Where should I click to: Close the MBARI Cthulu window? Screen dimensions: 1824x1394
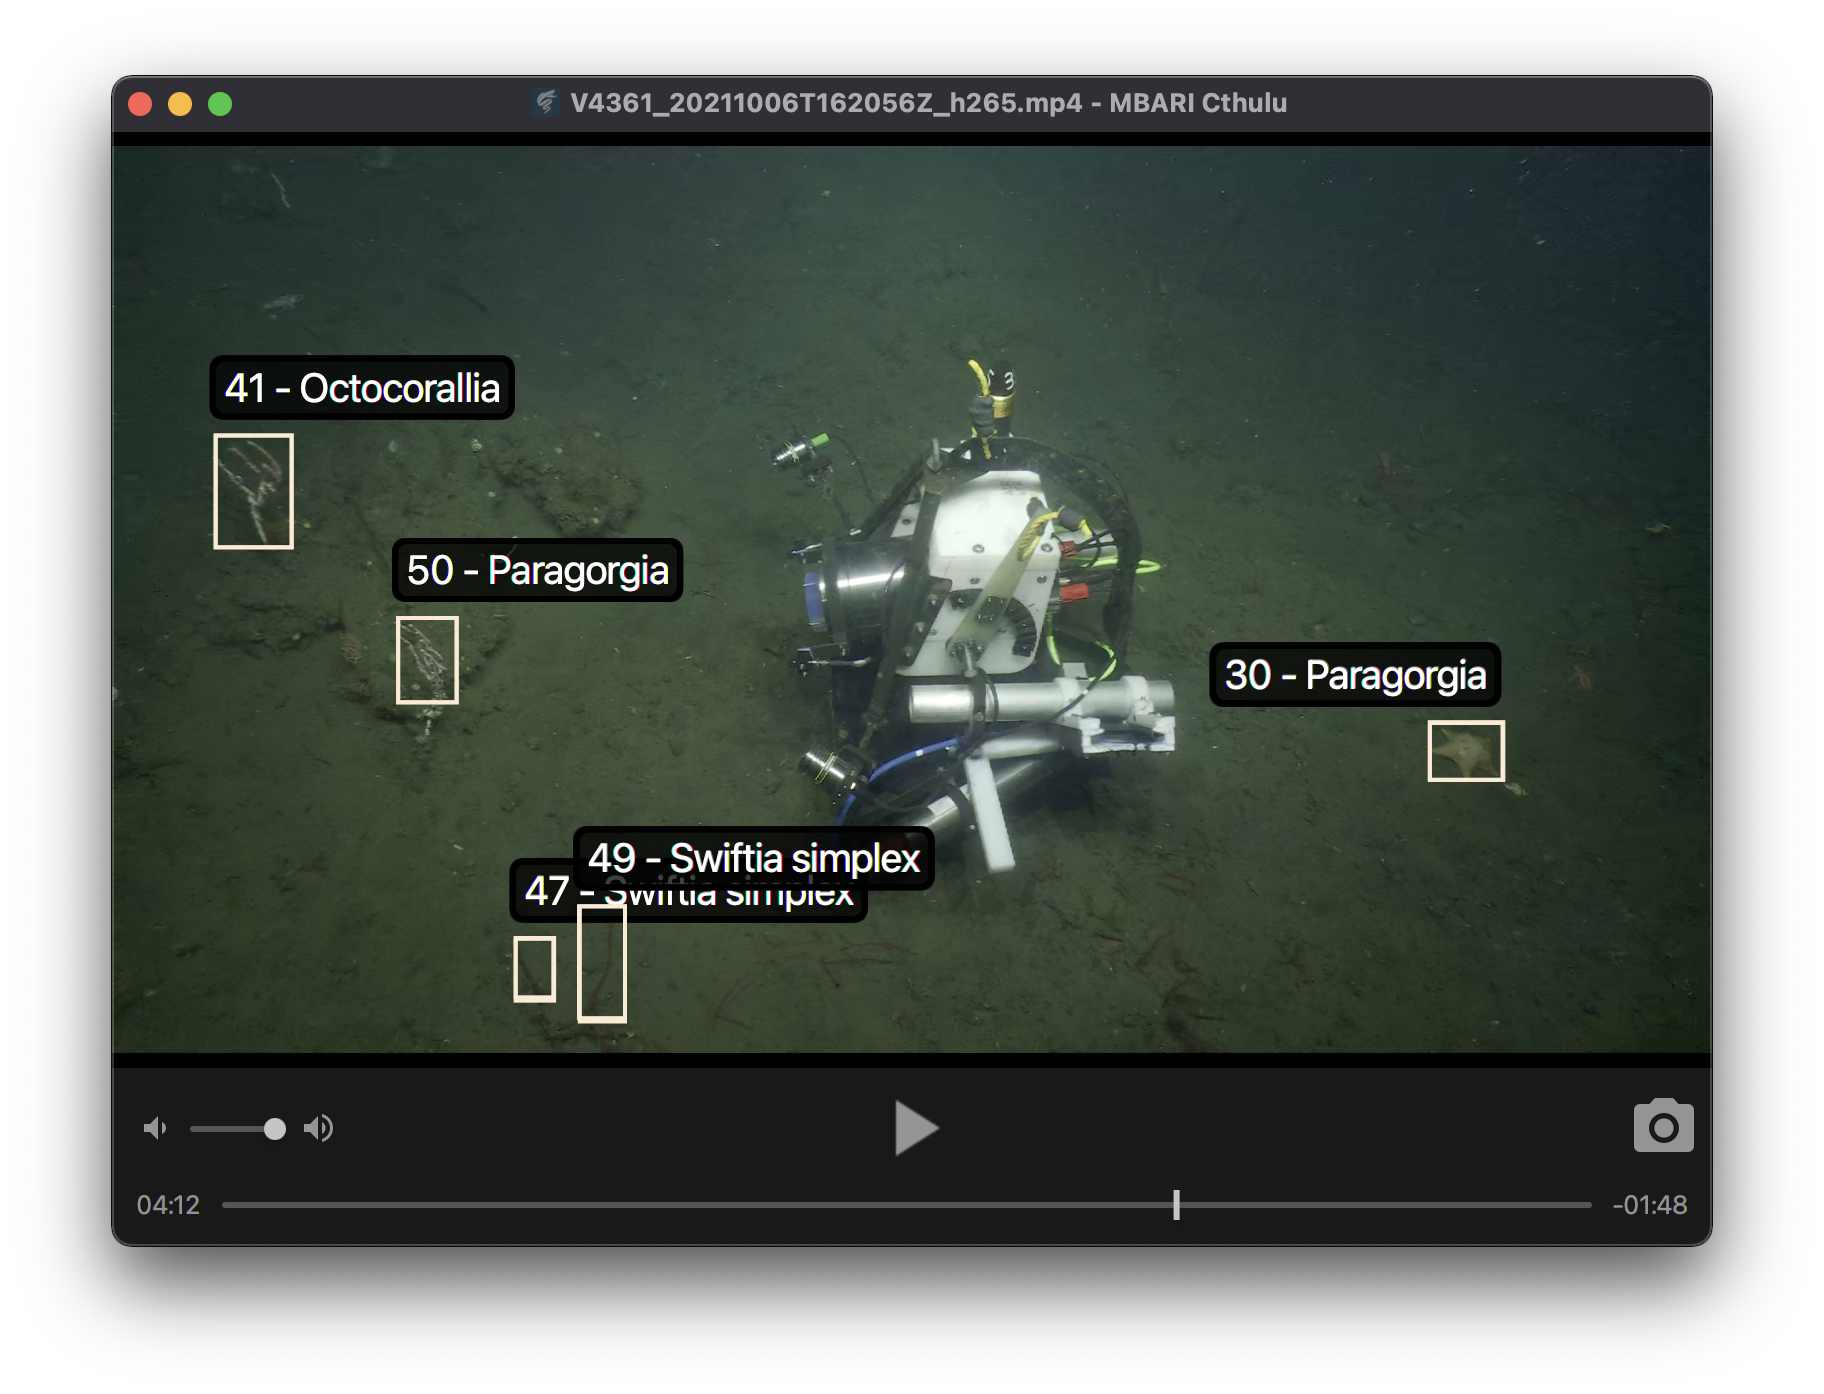click(141, 104)
